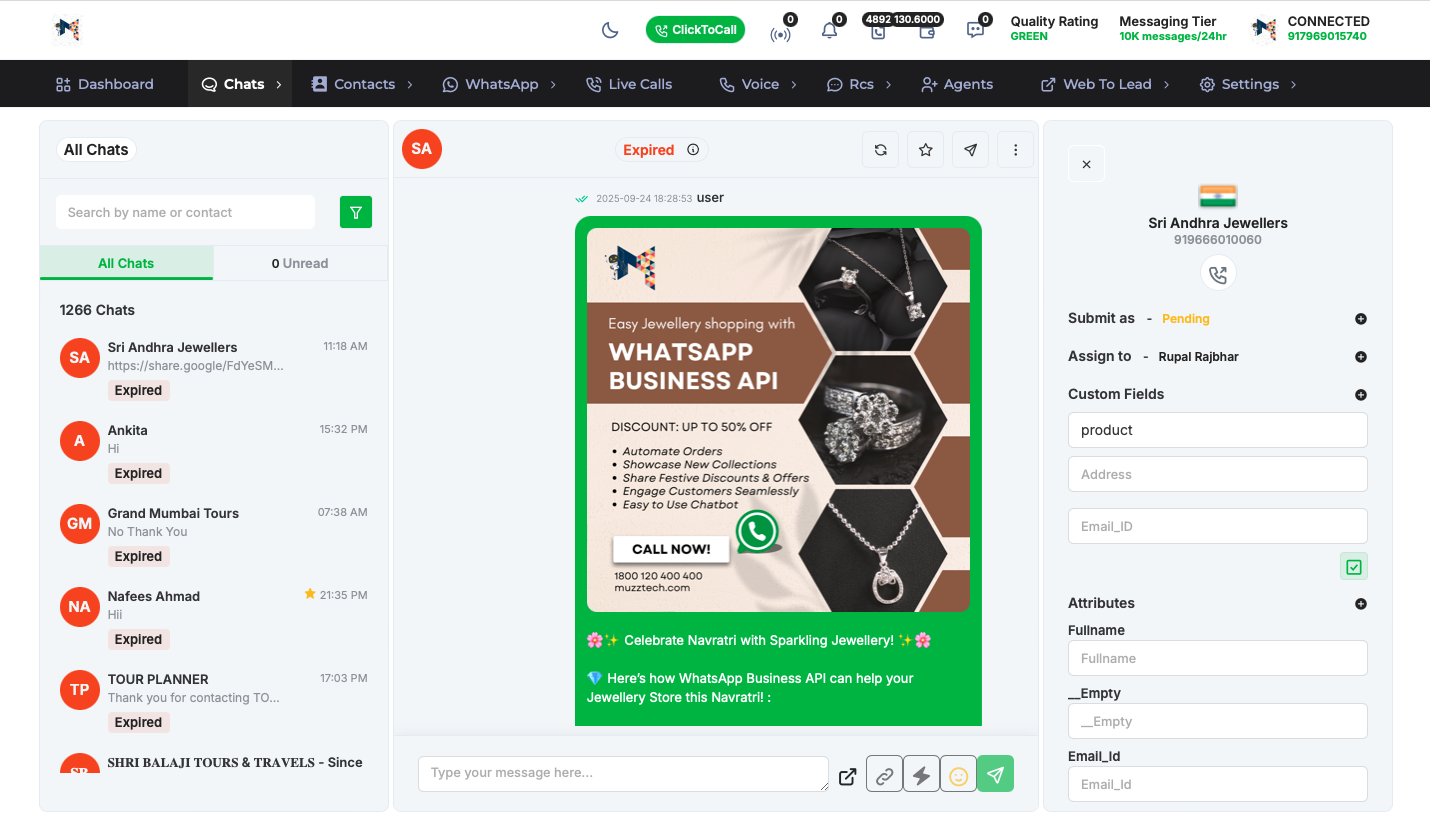Viewport: 1430px width, 820px height.
Task: Click the ClickToCall button
Action: (695, 30)
